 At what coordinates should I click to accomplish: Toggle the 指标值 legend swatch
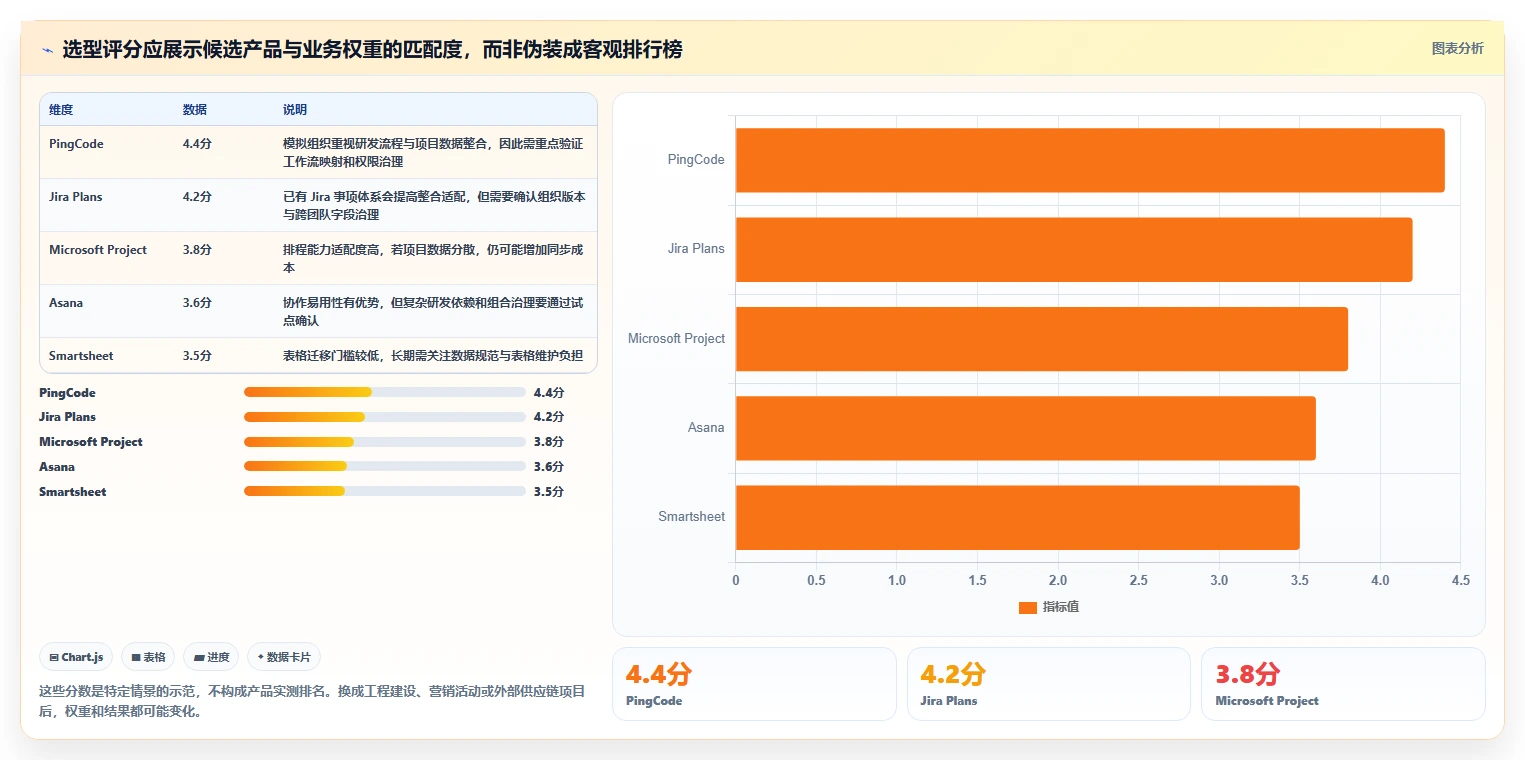(x=1027, y=607)
